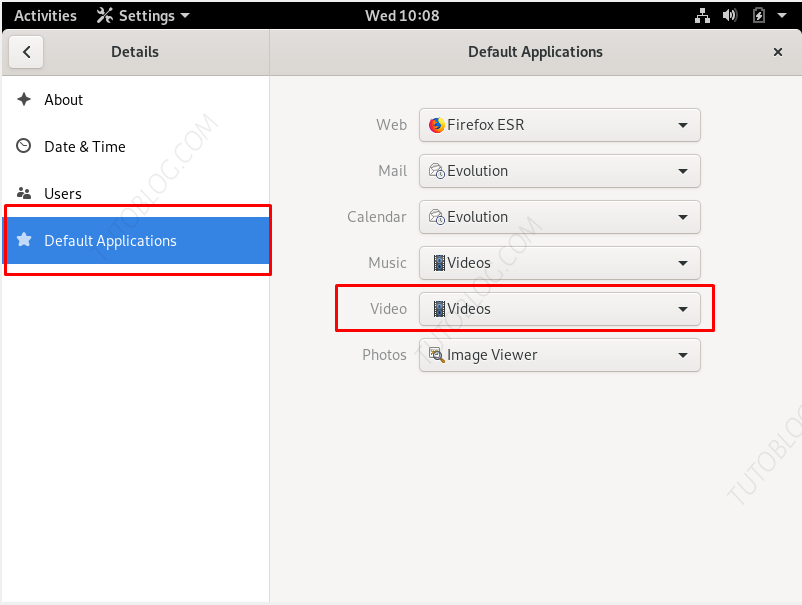Click the volume speaker icon in top bar
802x605 pixels.
click(x=730, y=15)
